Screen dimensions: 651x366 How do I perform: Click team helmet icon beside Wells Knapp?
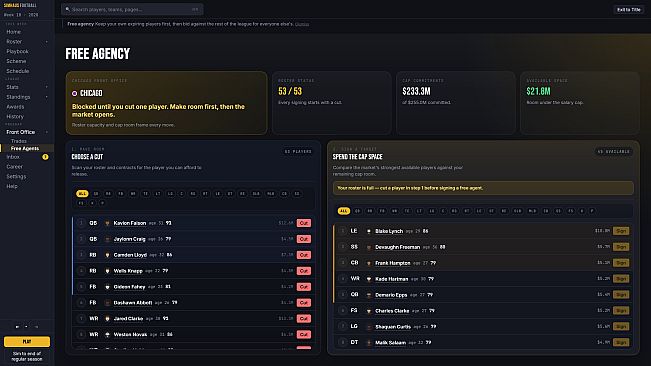[107, 271]
